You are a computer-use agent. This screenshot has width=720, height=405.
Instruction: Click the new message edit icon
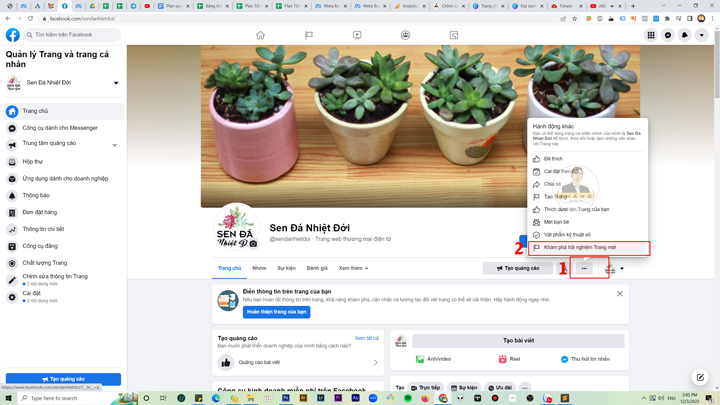point(700,377)
